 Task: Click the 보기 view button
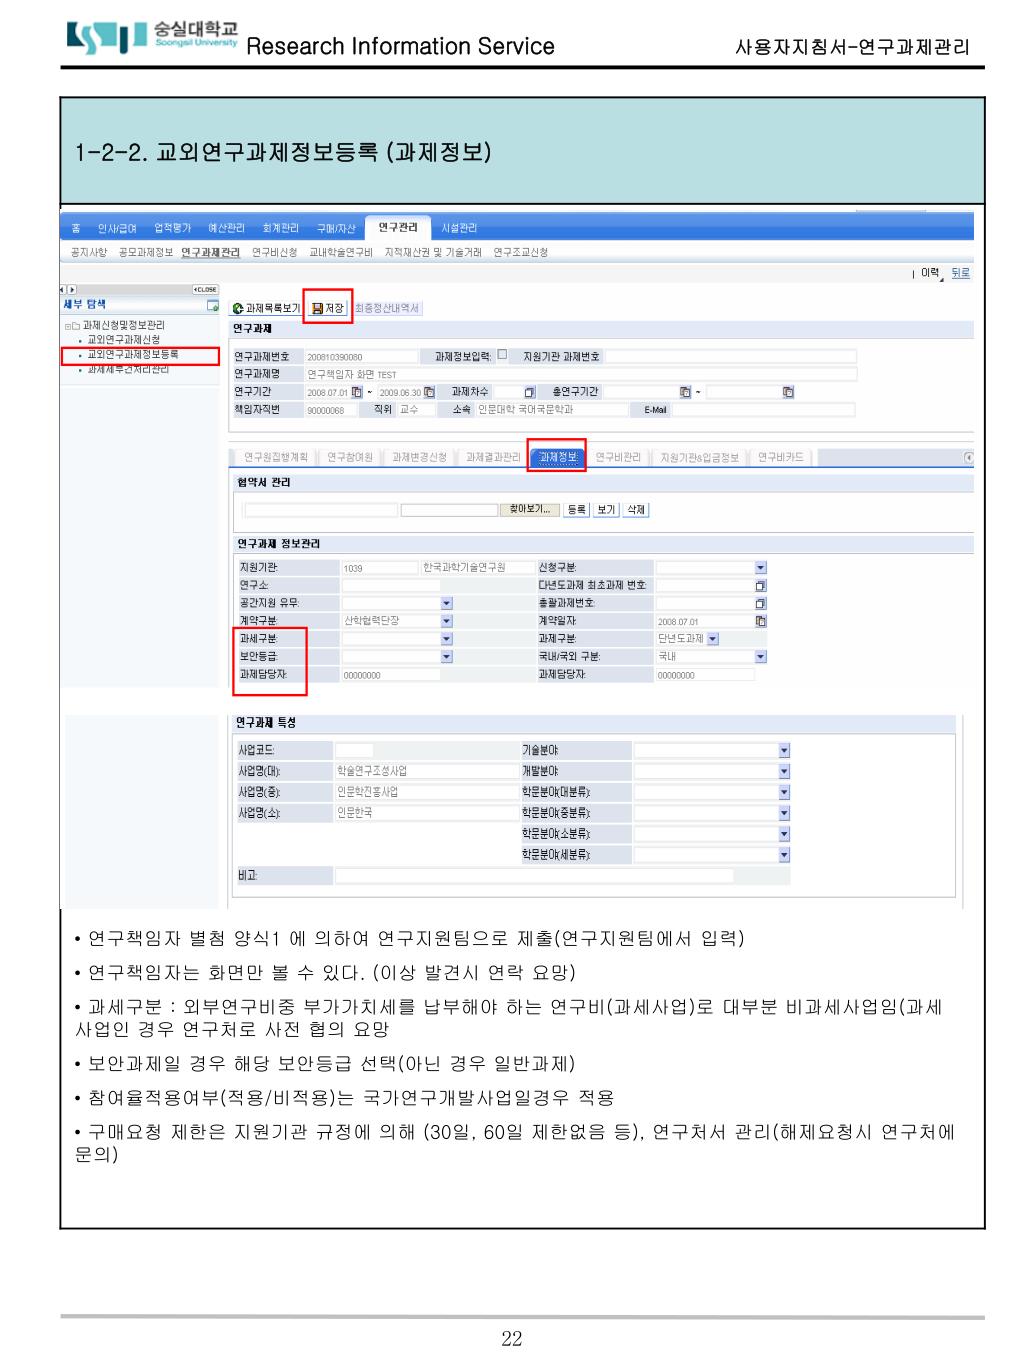606,509
